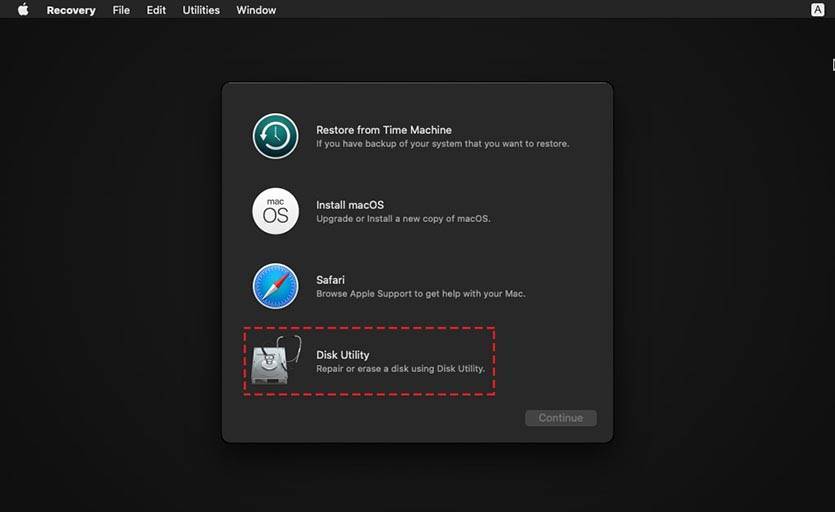Click 'Repair or erase a disk' description text
This screenshot has height=512, width=835.
(400, 369)
